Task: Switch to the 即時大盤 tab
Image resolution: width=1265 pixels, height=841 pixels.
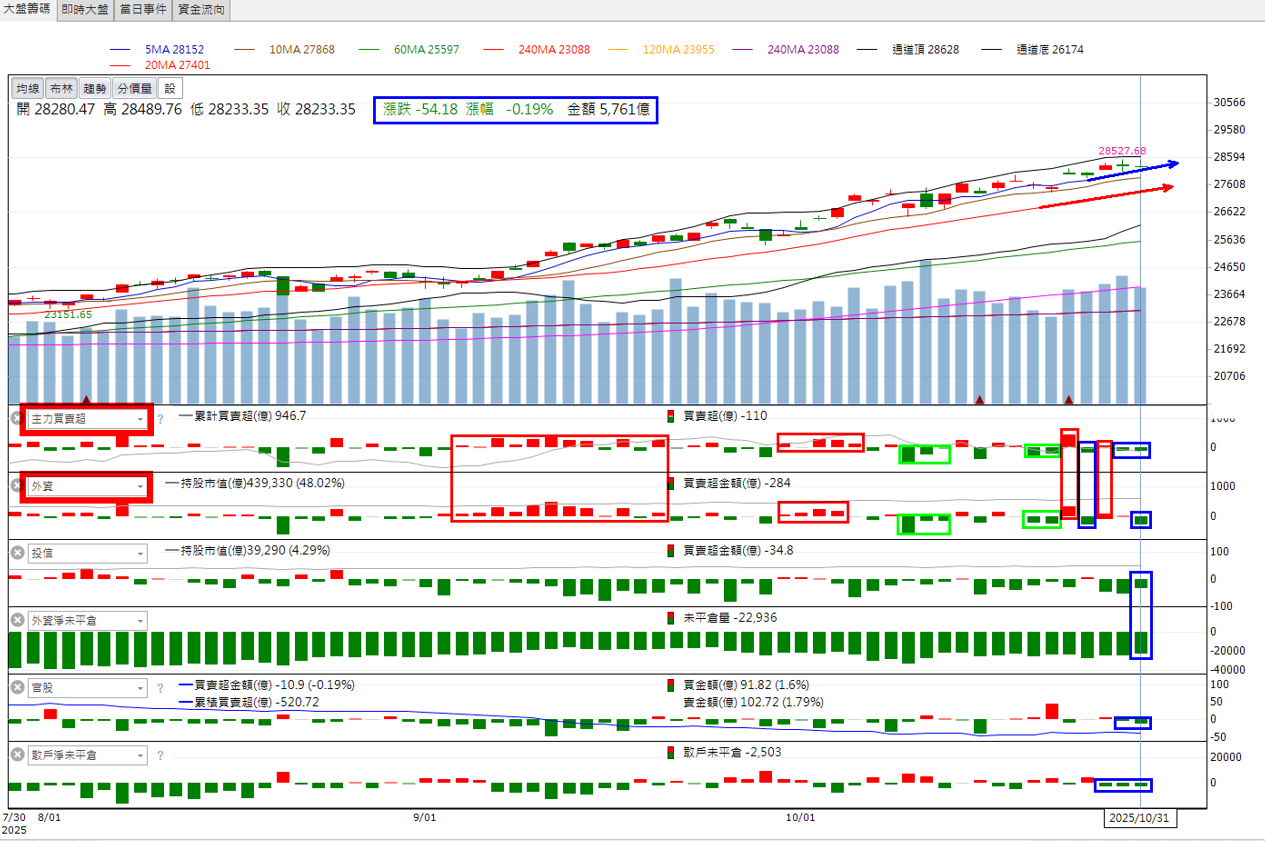Action: point(84,10)
